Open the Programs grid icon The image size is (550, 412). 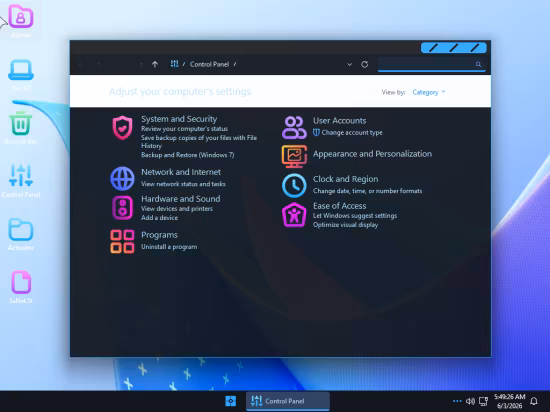pos(122,241)
